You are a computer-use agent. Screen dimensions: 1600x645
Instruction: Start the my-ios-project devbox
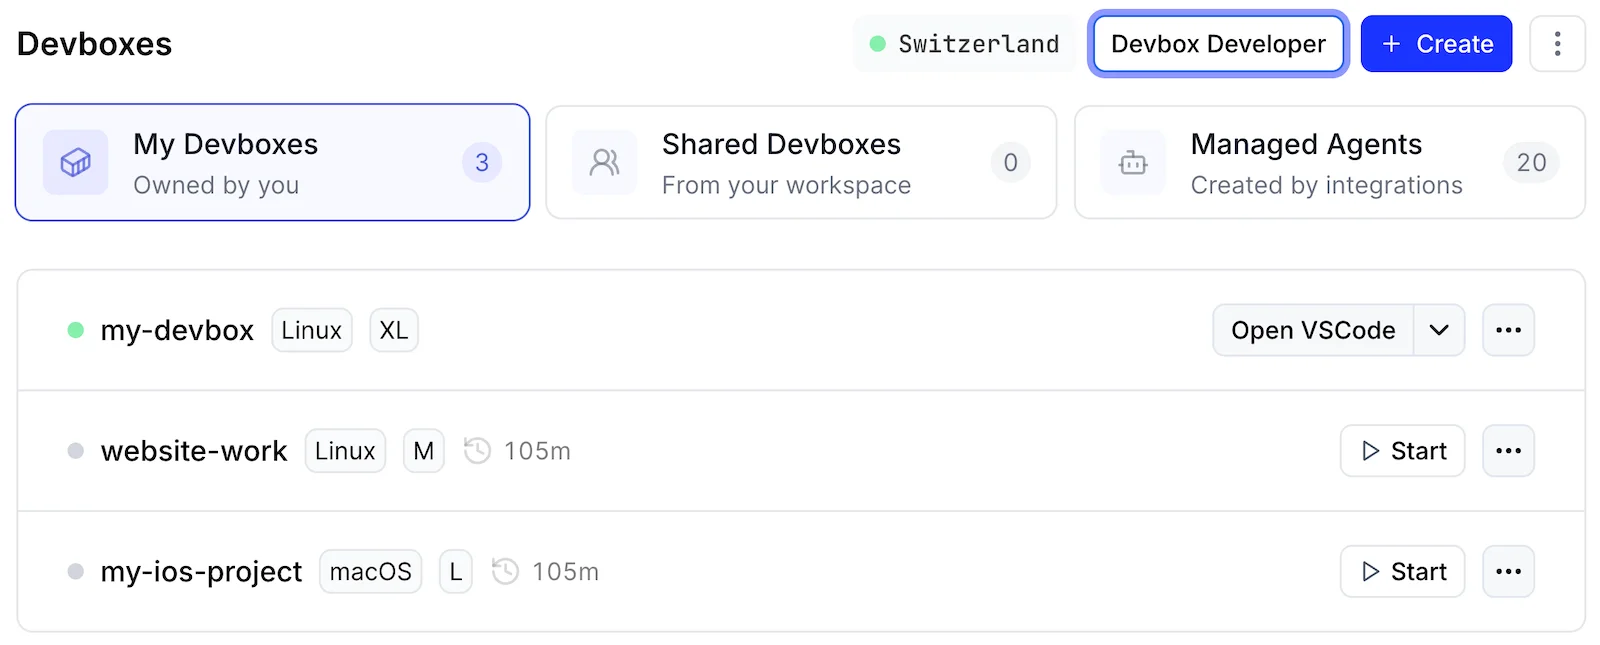pyautogui.click(x=1402, y=572)
